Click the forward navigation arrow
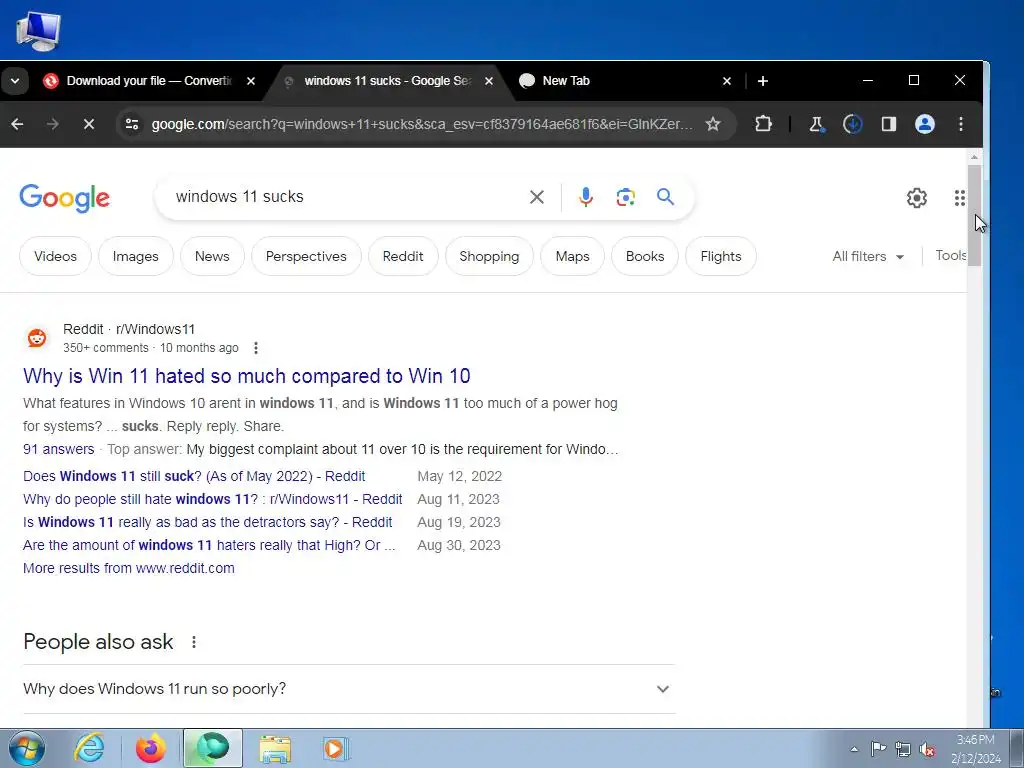The image size is (1024, 768). 53,124
